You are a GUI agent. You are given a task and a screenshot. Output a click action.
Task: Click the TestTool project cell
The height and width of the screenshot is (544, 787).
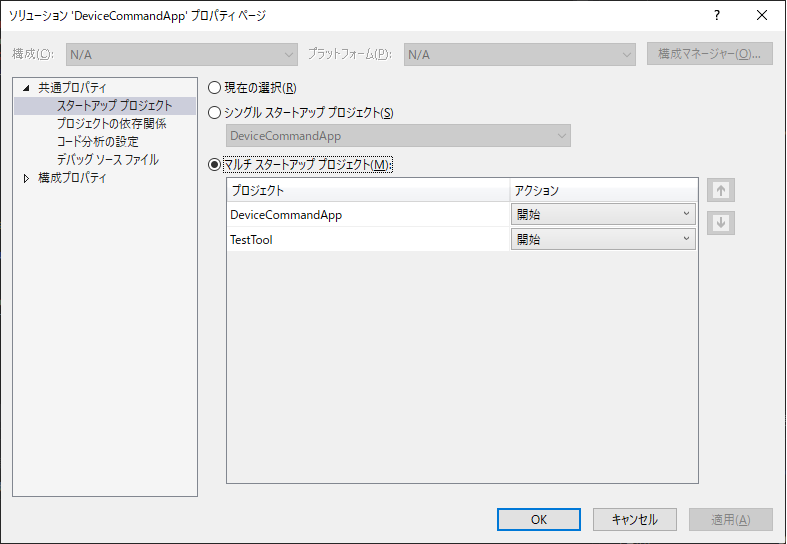tap(368, 239)
